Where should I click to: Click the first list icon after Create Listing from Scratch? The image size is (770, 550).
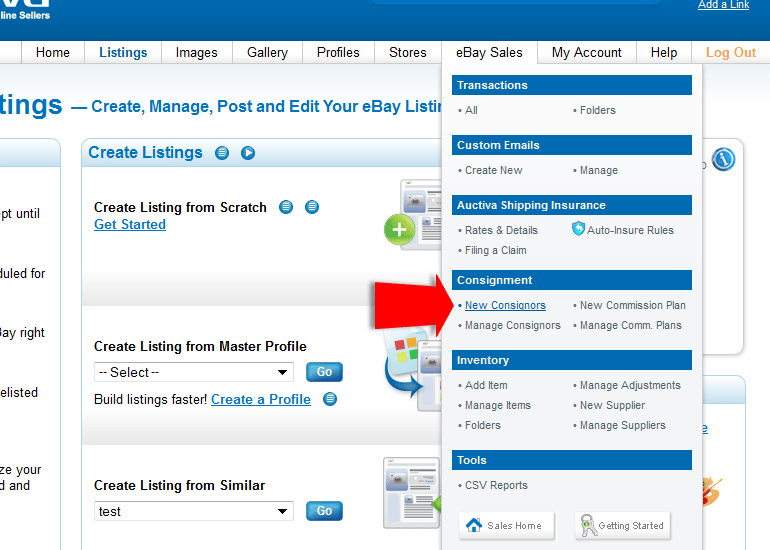click(286, 207)
